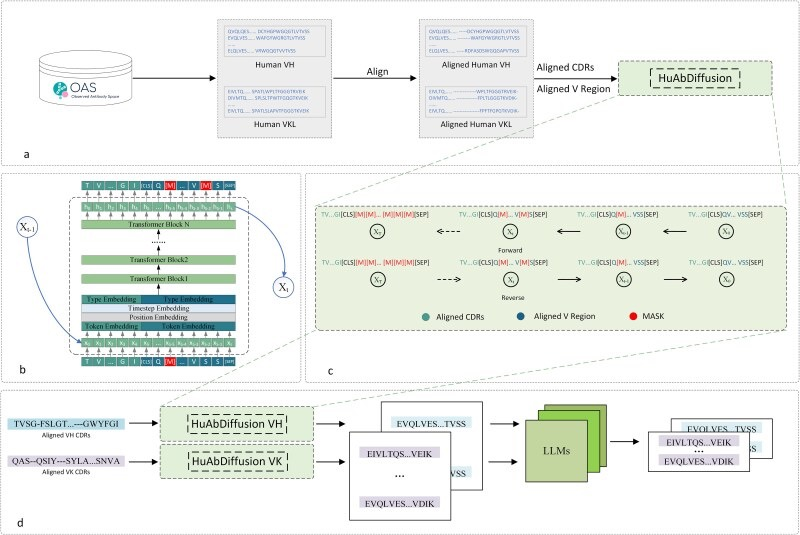800x535 pixels.
Task: Click the OAS database cylinder icon
Action: (x=86, y=78)
